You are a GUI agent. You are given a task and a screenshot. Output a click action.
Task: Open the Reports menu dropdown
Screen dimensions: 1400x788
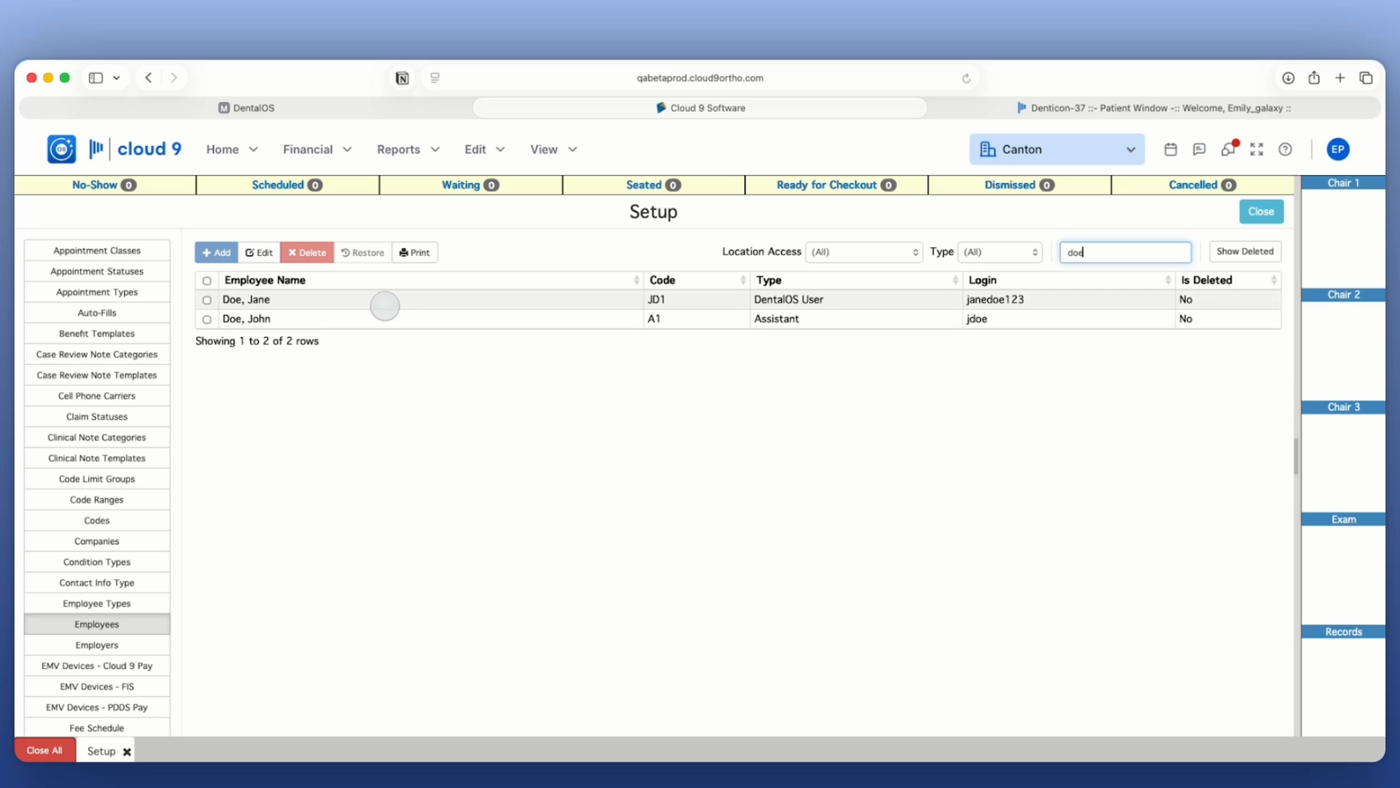coord(408,149)
